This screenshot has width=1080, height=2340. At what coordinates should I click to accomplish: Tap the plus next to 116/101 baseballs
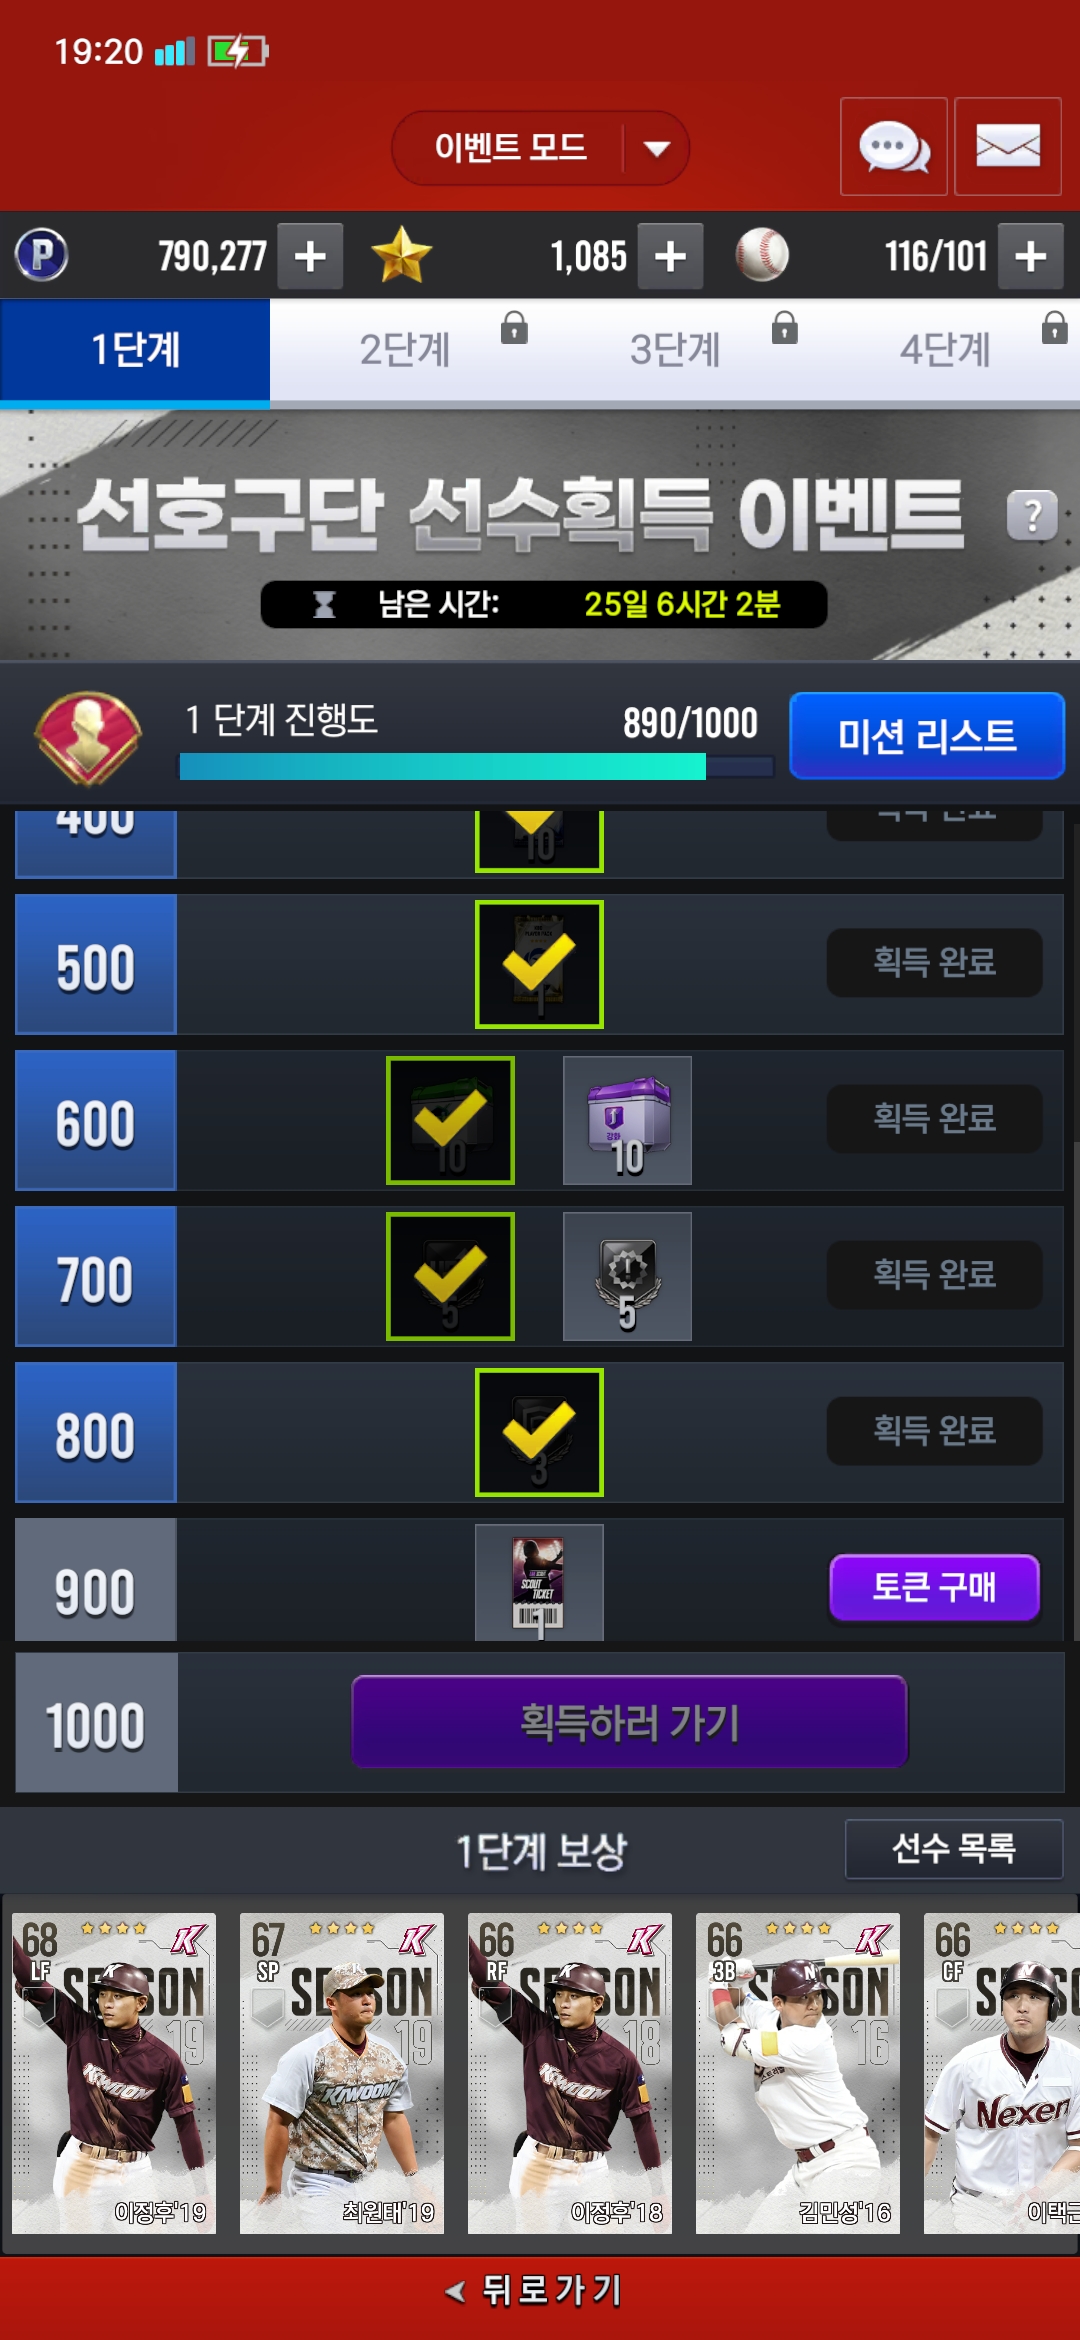[1031, 256]
